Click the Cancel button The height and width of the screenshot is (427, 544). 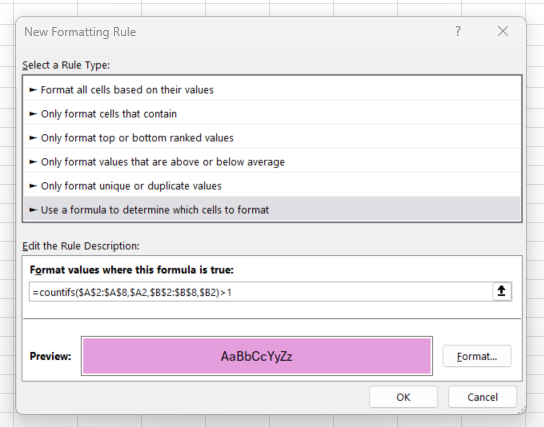[482, 397]
